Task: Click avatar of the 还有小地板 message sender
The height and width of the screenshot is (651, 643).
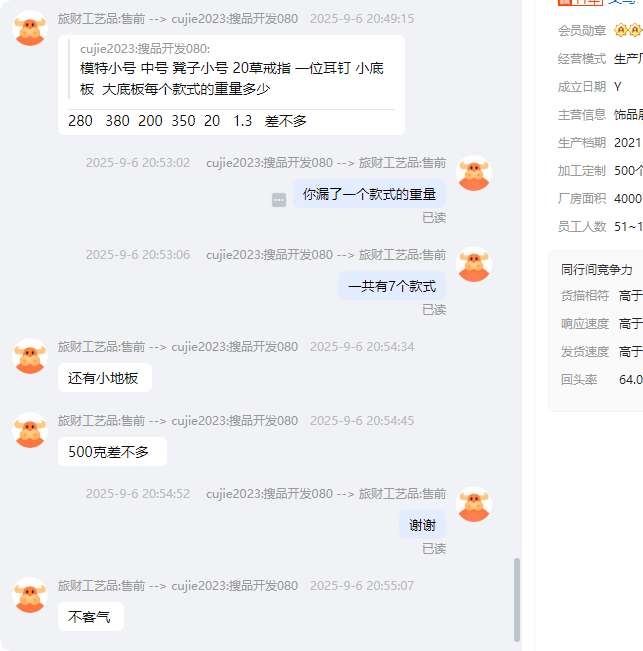Action: (x=30, y=356)
